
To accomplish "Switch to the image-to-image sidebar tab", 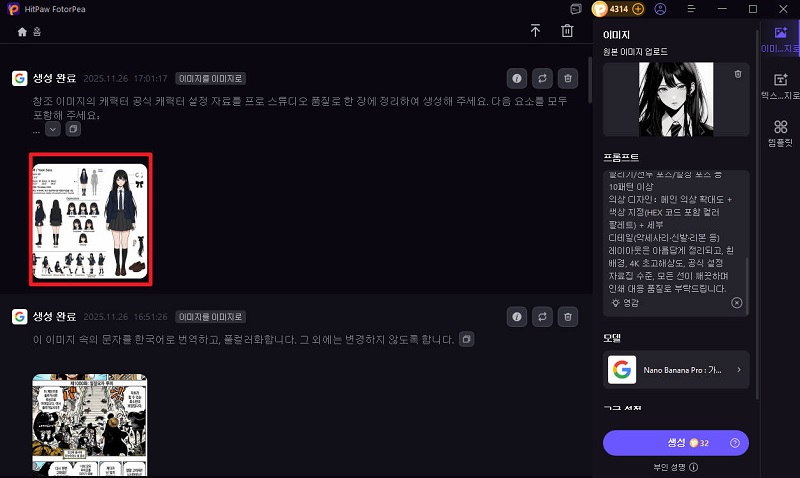I will [780, 40].
